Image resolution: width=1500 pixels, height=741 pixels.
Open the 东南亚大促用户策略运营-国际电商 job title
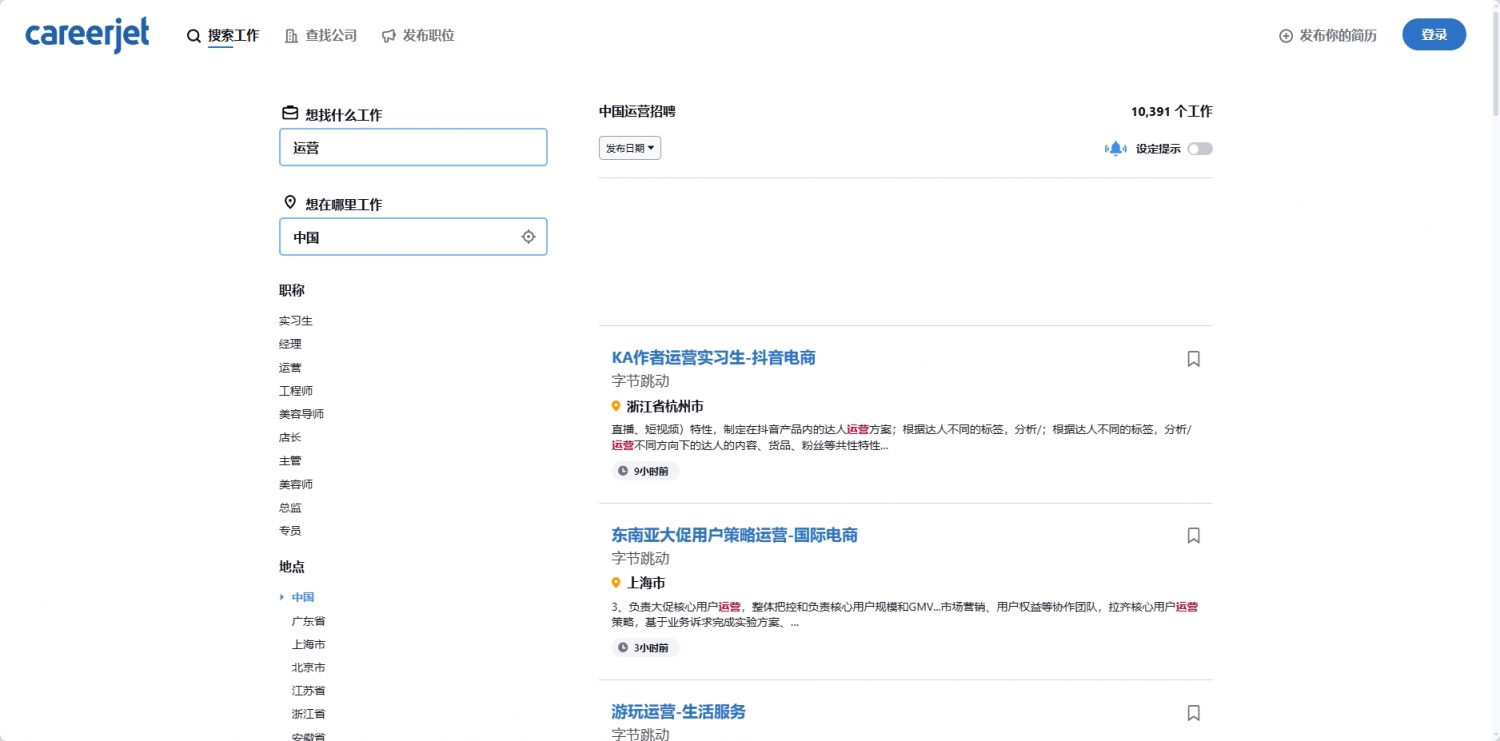click(735, 535)
